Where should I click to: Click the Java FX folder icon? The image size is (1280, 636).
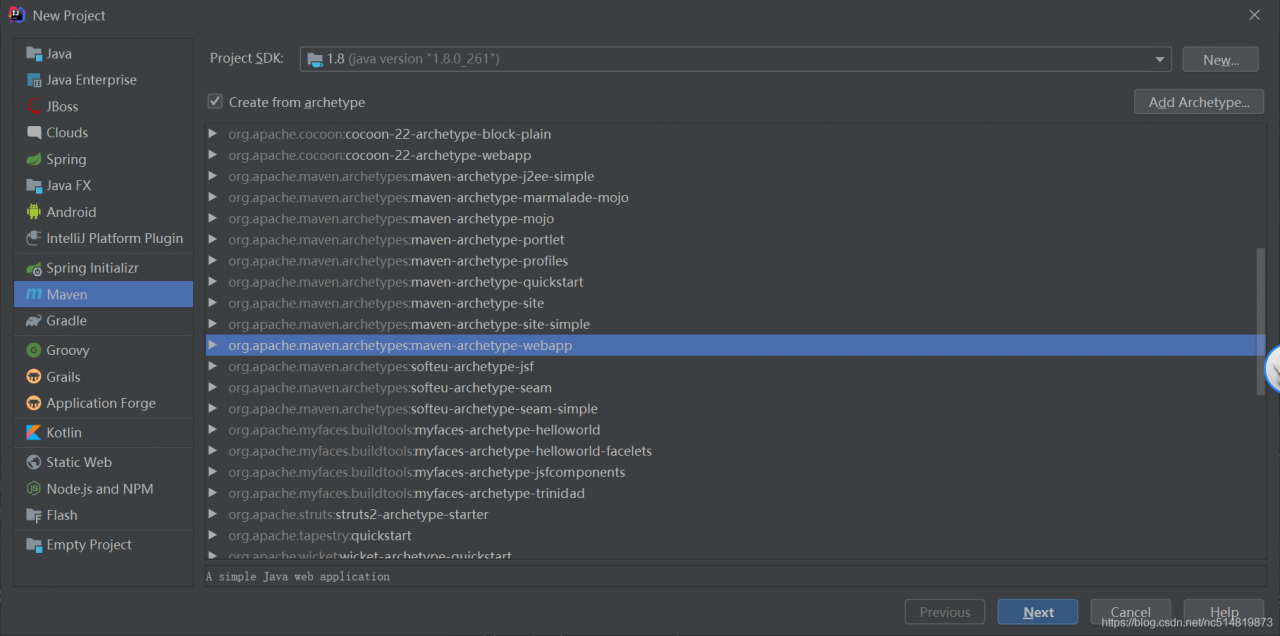[34, 186]
